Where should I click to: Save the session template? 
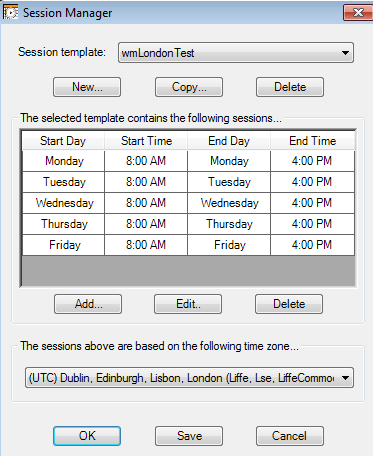[x=189, y=436]
